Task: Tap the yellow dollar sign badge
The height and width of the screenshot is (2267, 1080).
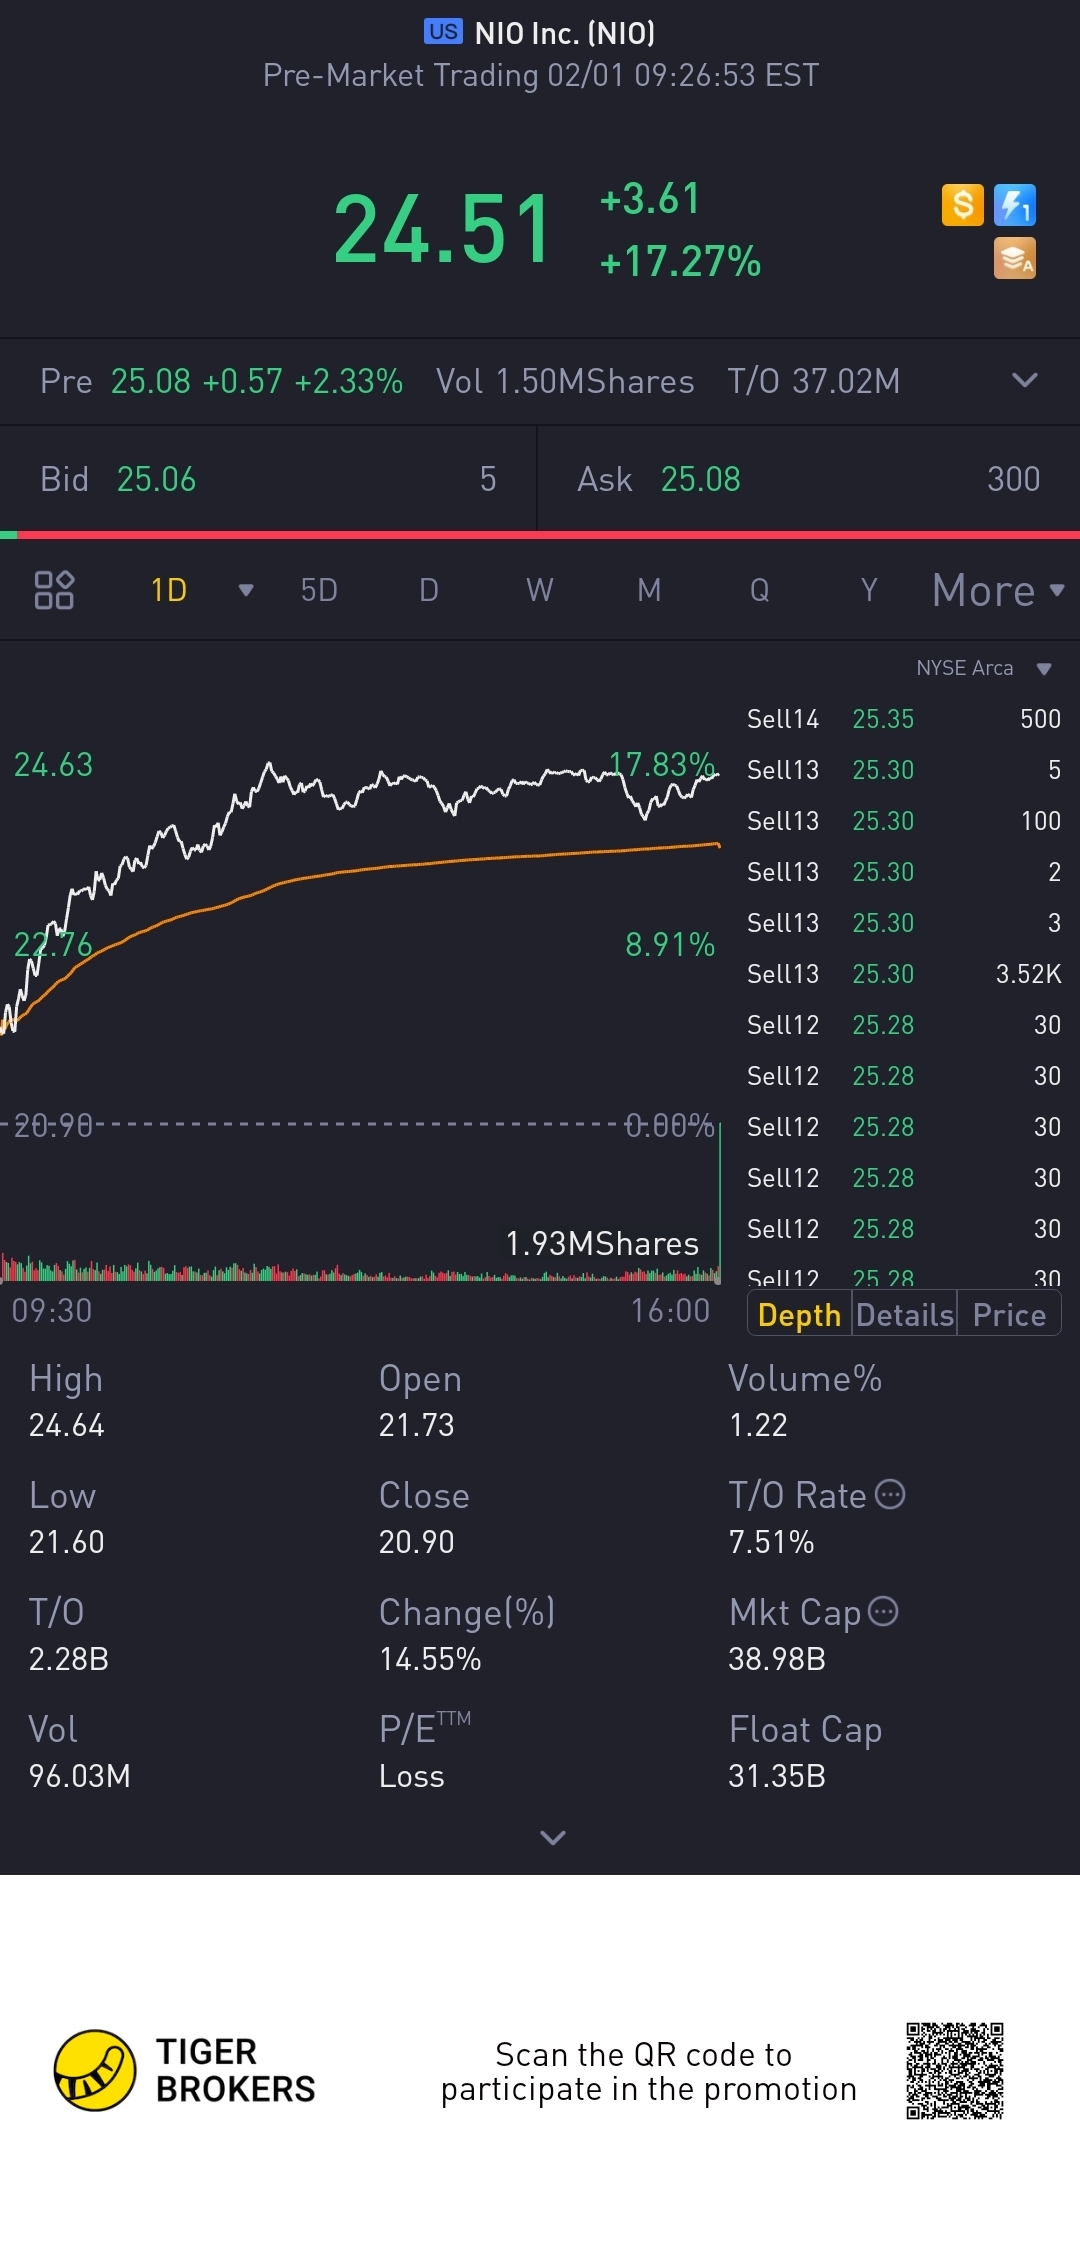Action: point(962,205)
